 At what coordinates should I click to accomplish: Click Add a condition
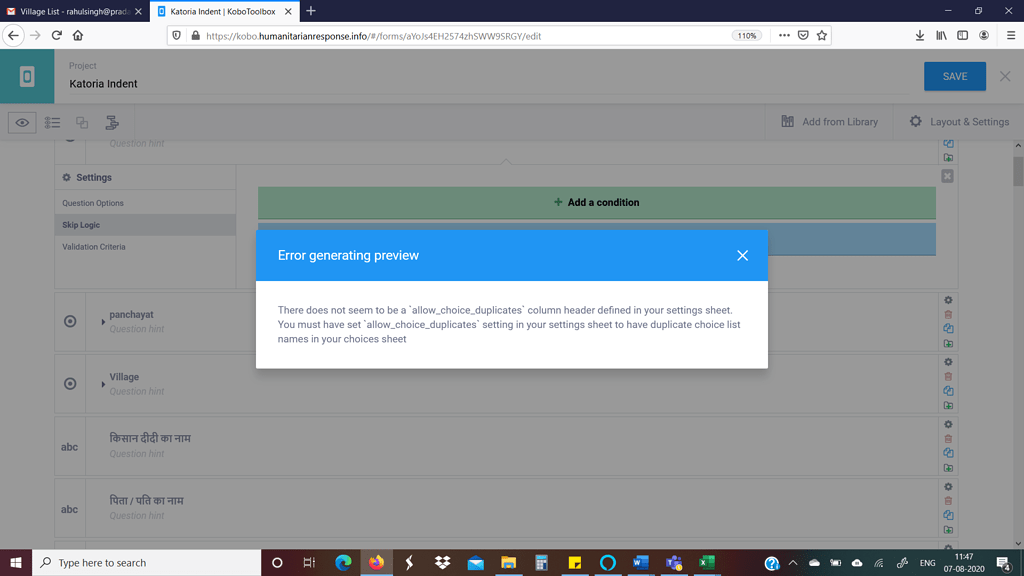click(596, 201)
